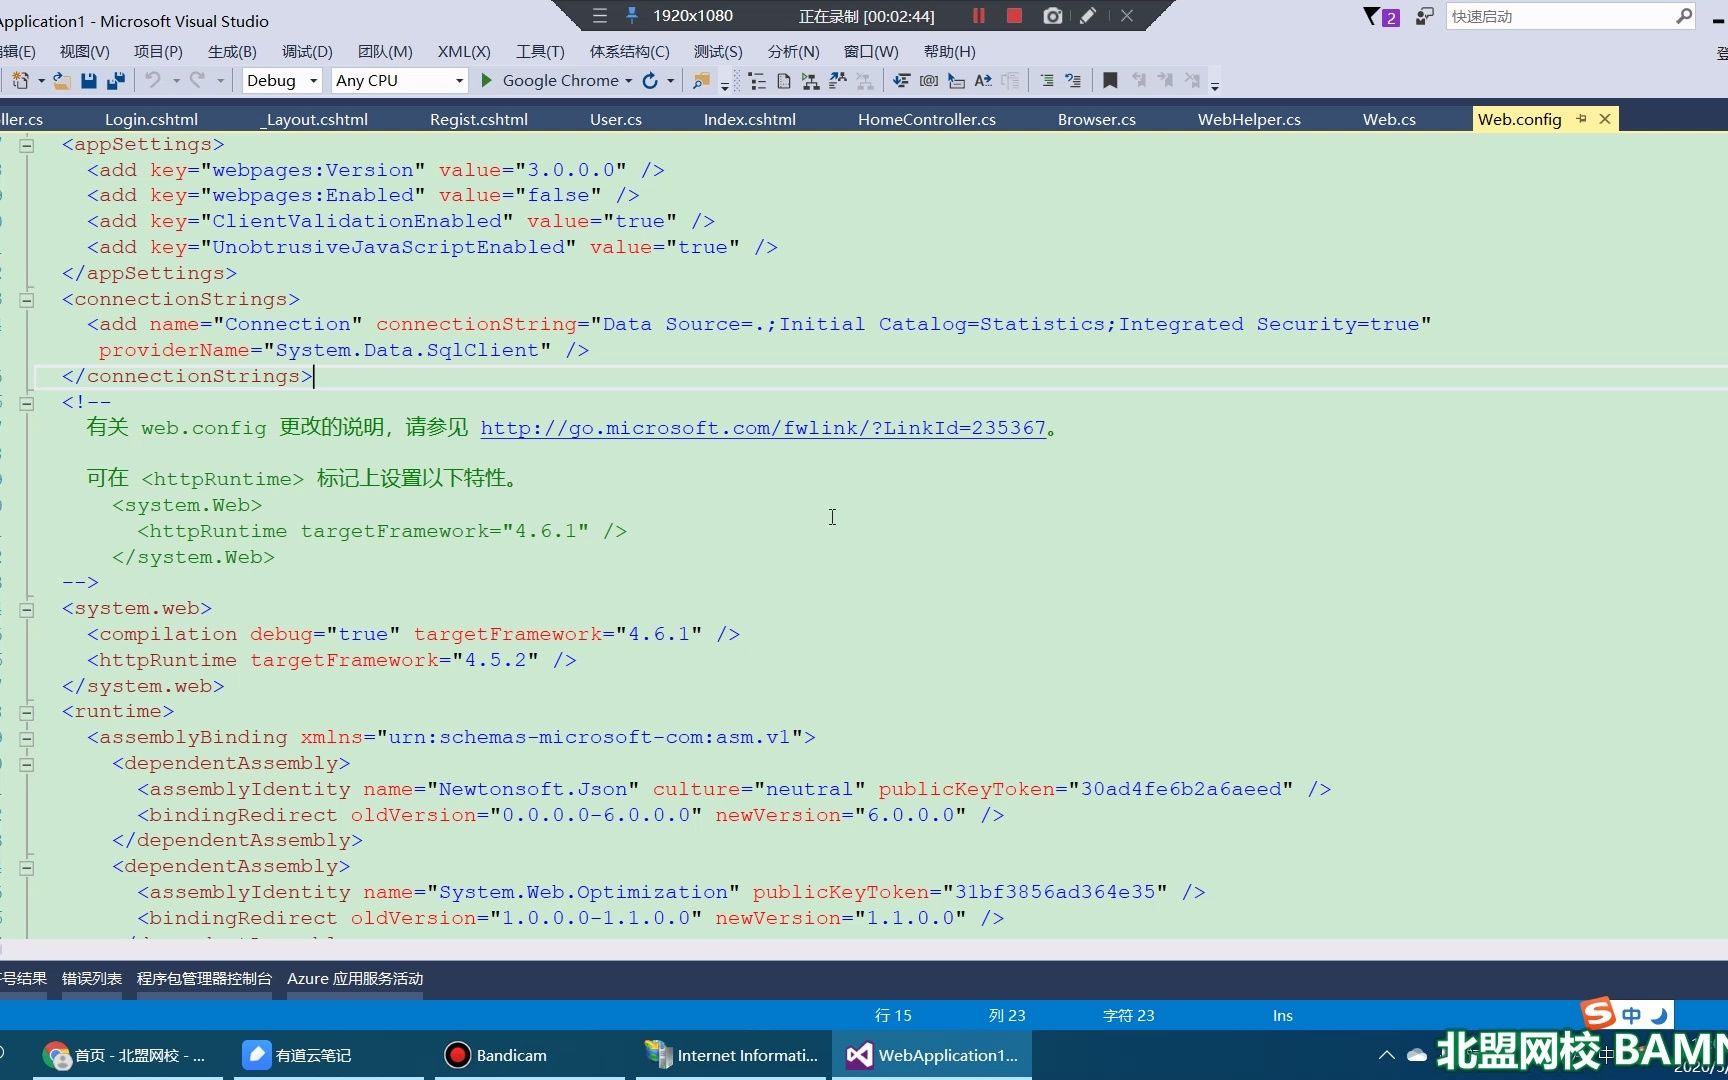Click the Undo arrow icon
The image size is (1728, 1080).
click(152, 80)
